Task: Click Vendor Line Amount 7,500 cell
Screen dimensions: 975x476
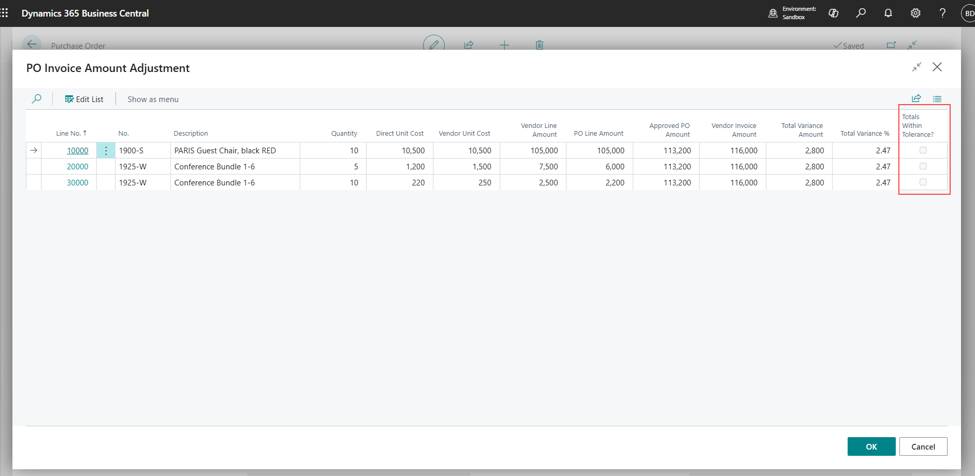Action: point(533,167)
